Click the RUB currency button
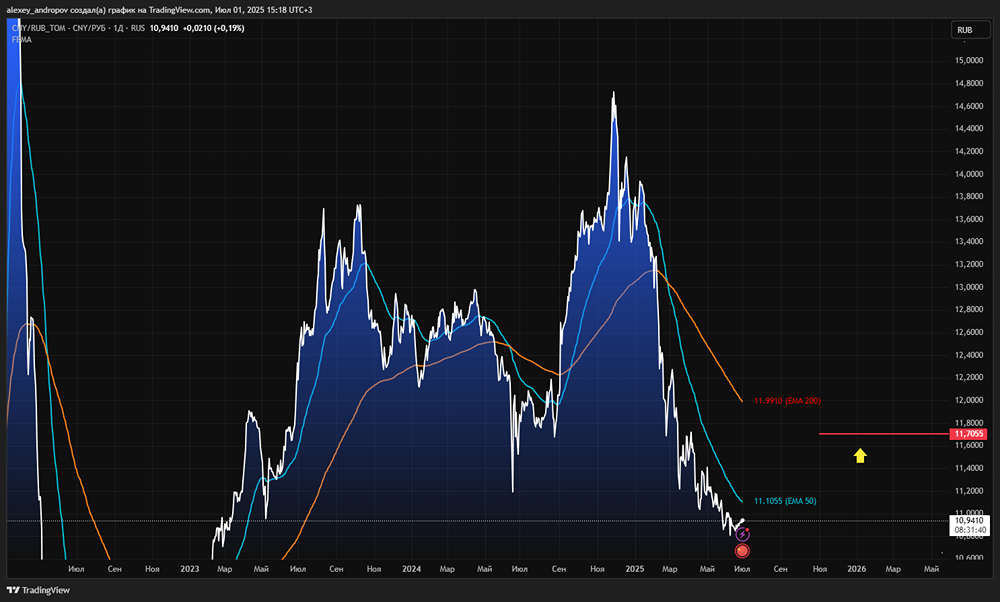1000x602 pixels. (x=969, y=30)
